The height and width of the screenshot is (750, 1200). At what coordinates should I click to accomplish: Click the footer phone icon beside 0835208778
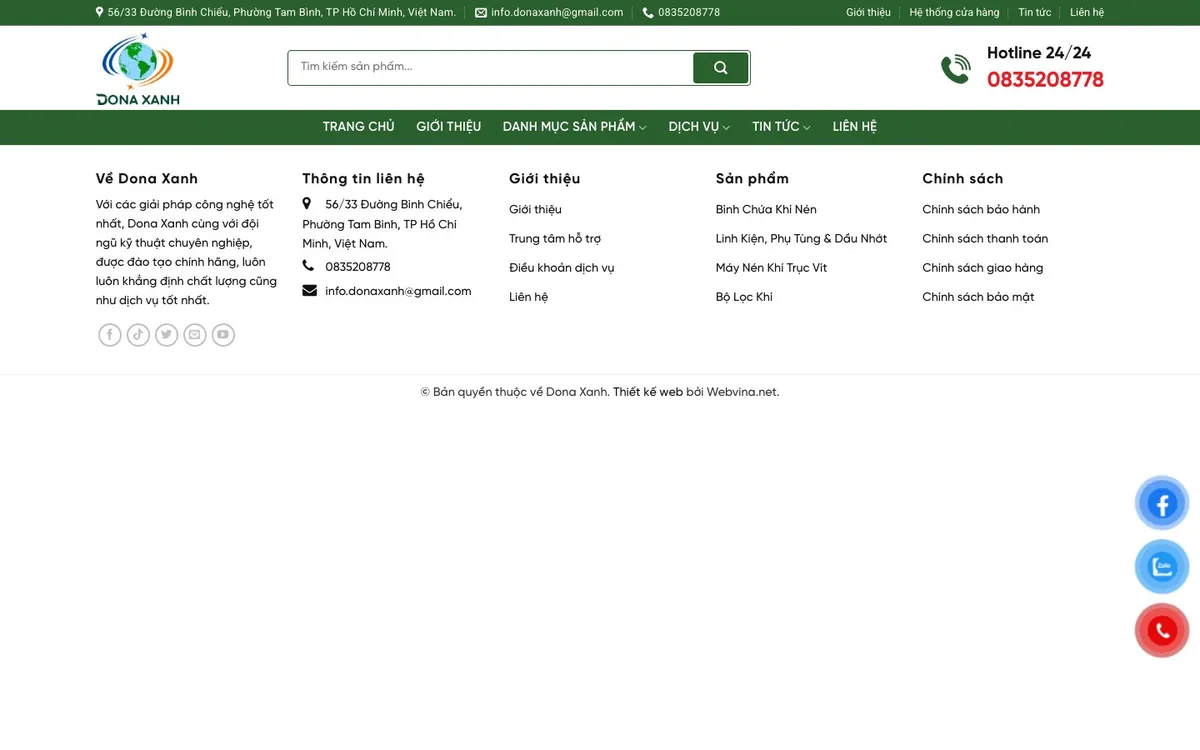[x=308, y=266]
